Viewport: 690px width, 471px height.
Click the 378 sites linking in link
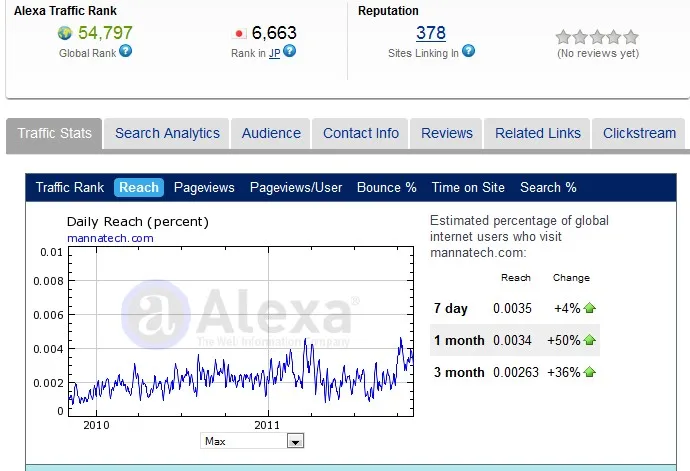431,33
